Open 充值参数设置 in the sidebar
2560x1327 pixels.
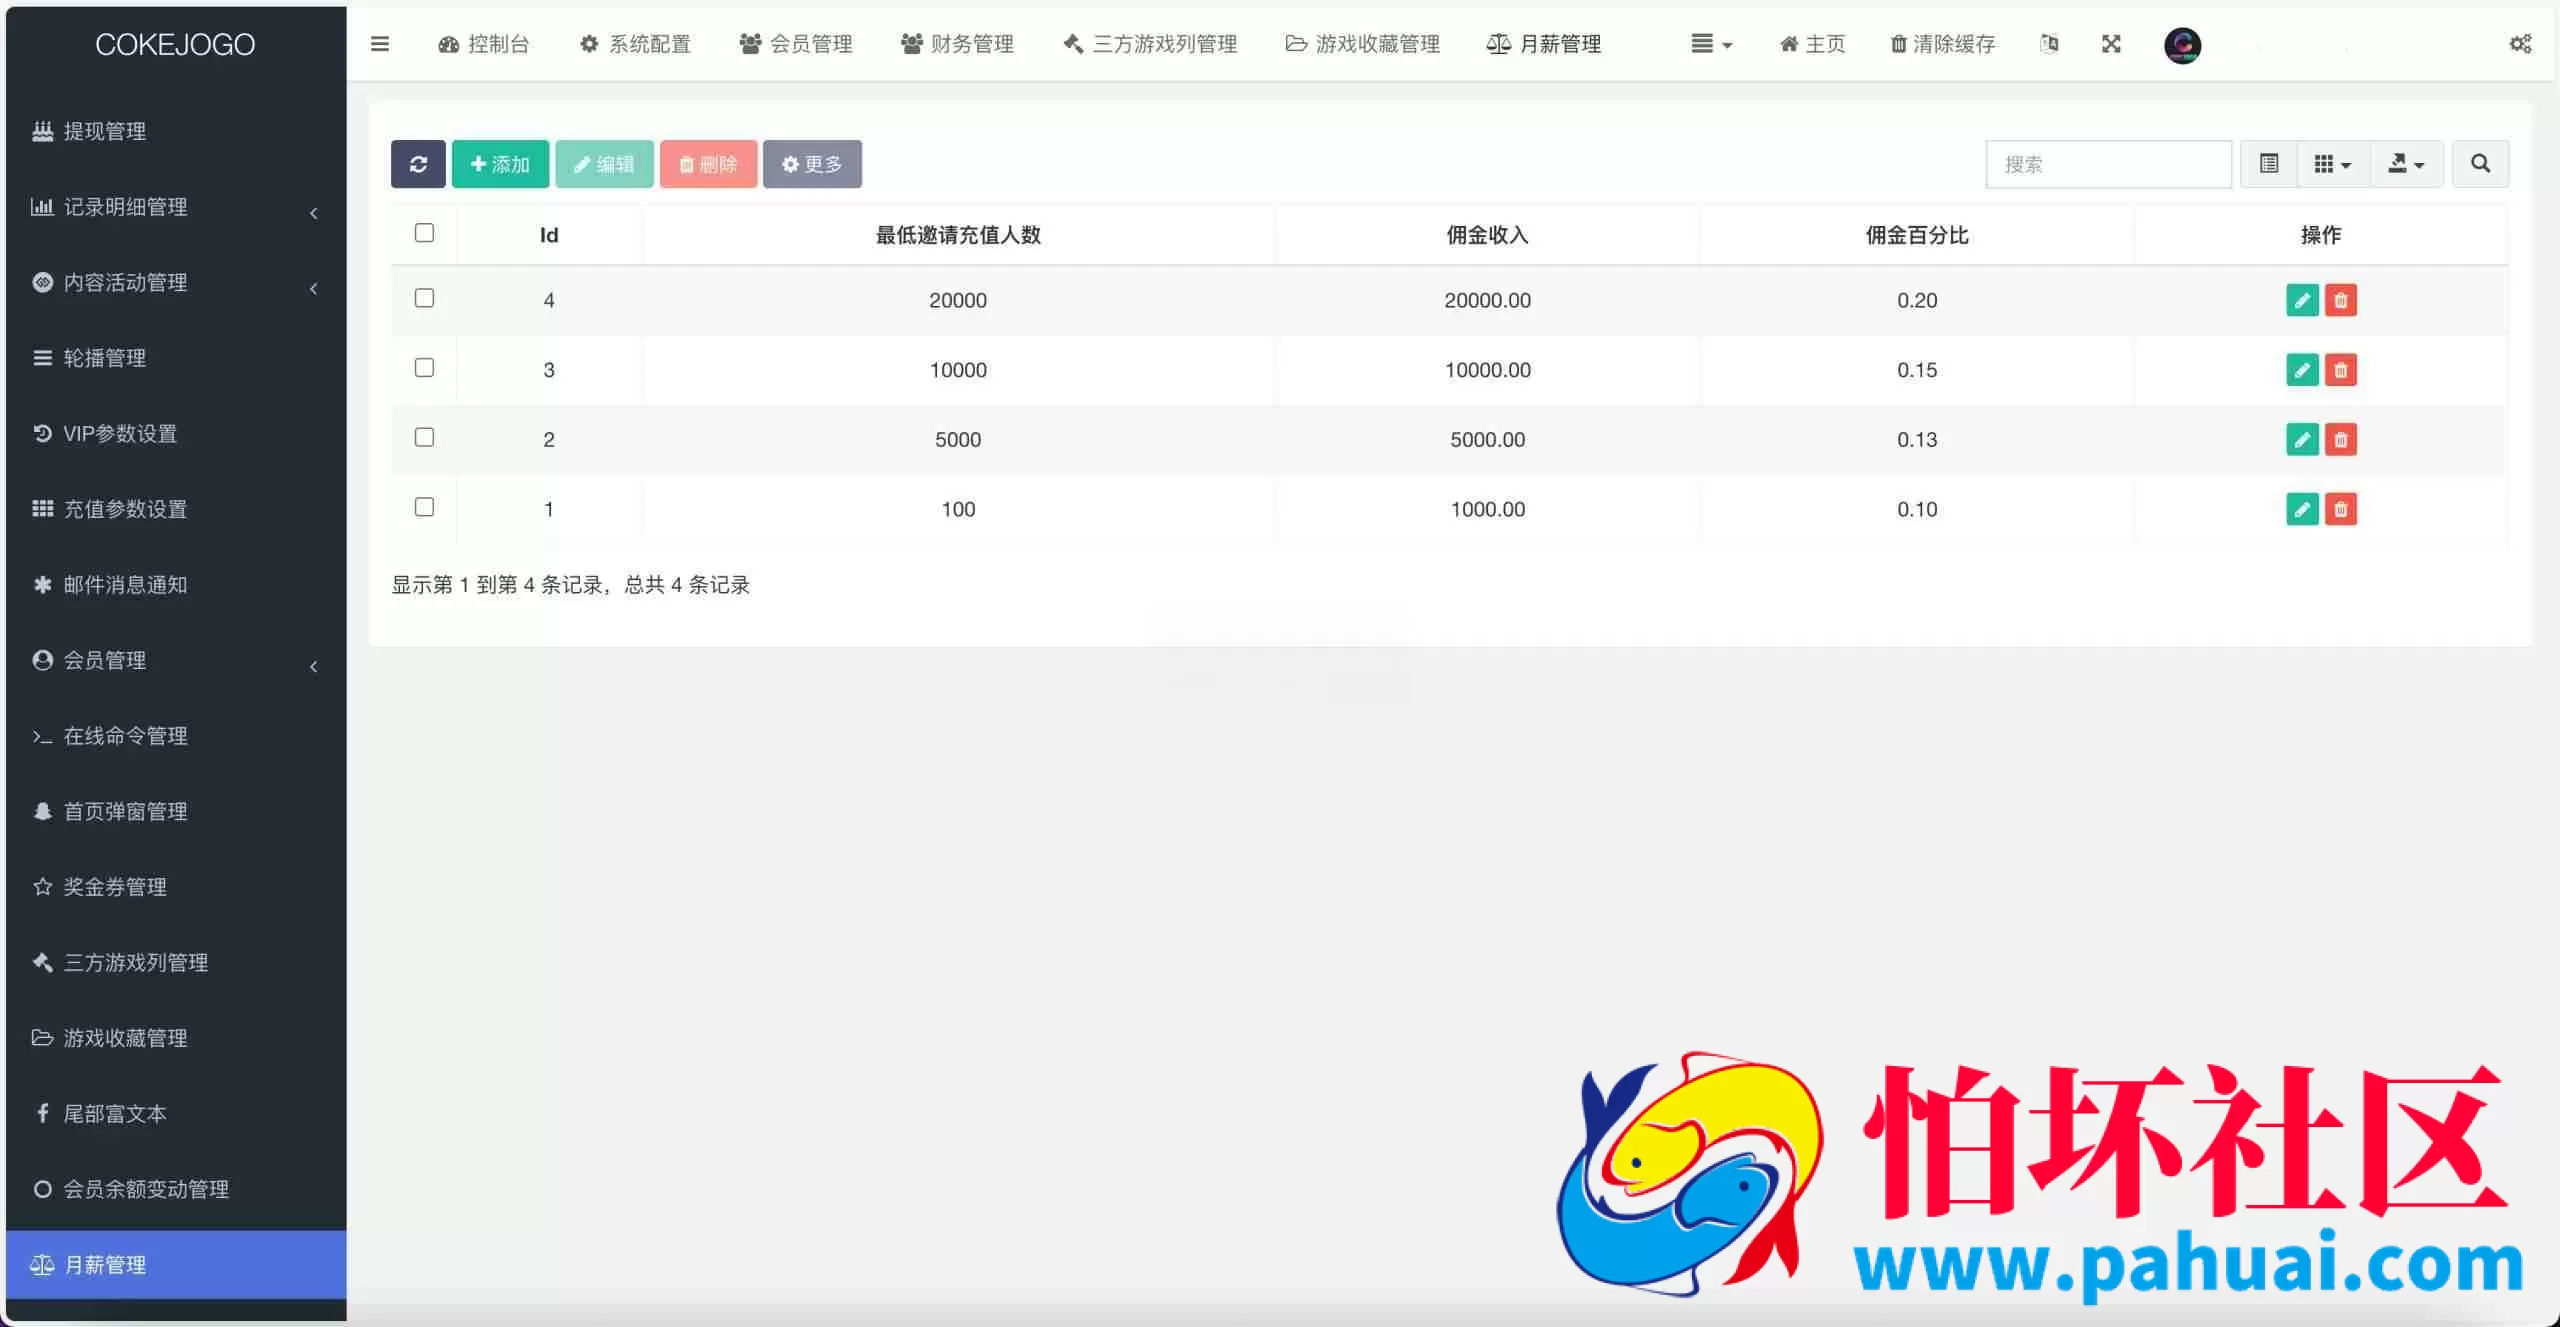click(x=176, y=509)
